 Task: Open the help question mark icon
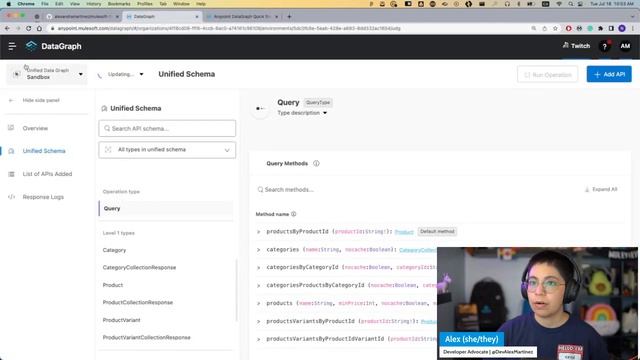click(x=604, y=47)
